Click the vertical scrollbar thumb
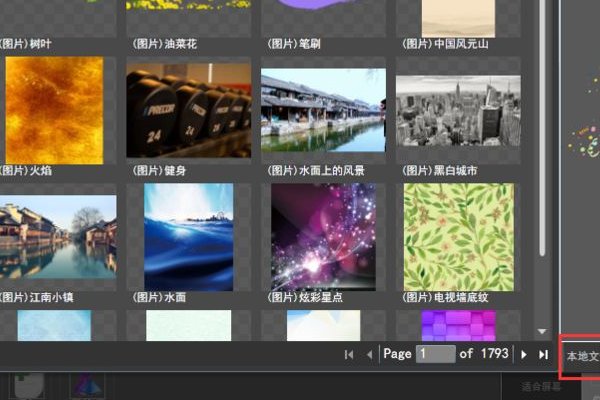 pyautogui.click(x=542, y=126)
